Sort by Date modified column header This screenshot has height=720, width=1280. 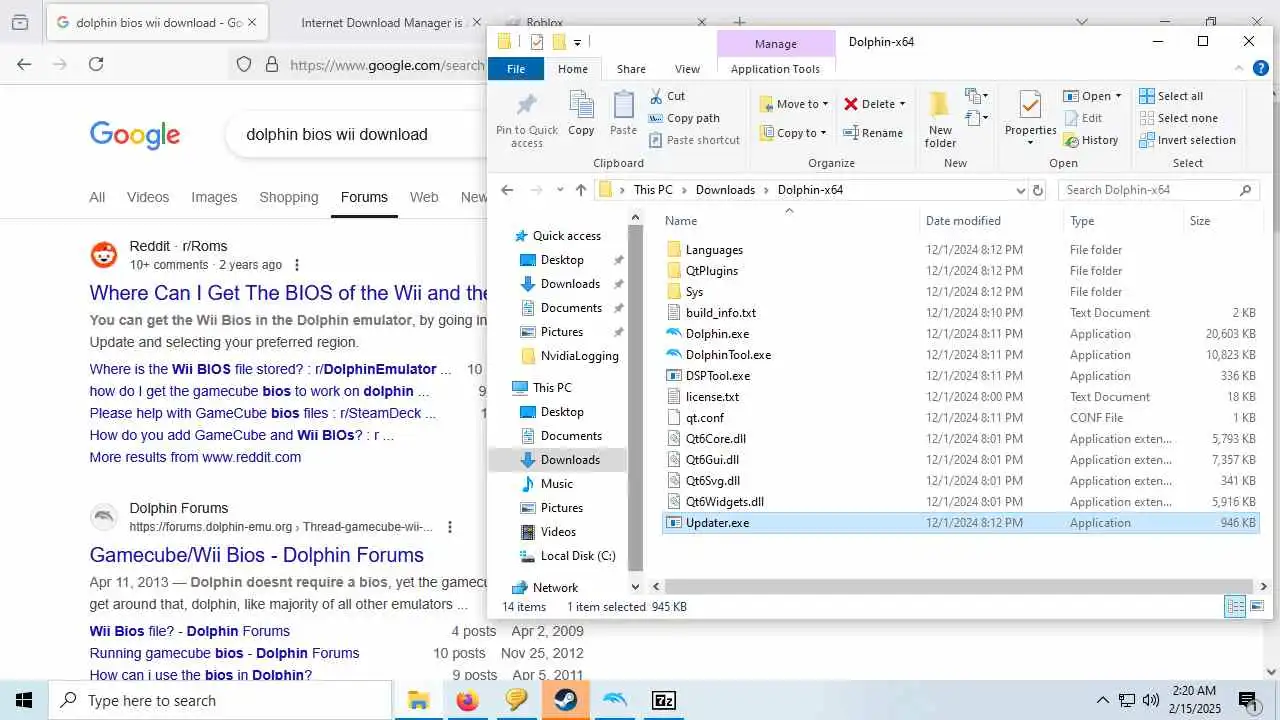pos(963,221)
